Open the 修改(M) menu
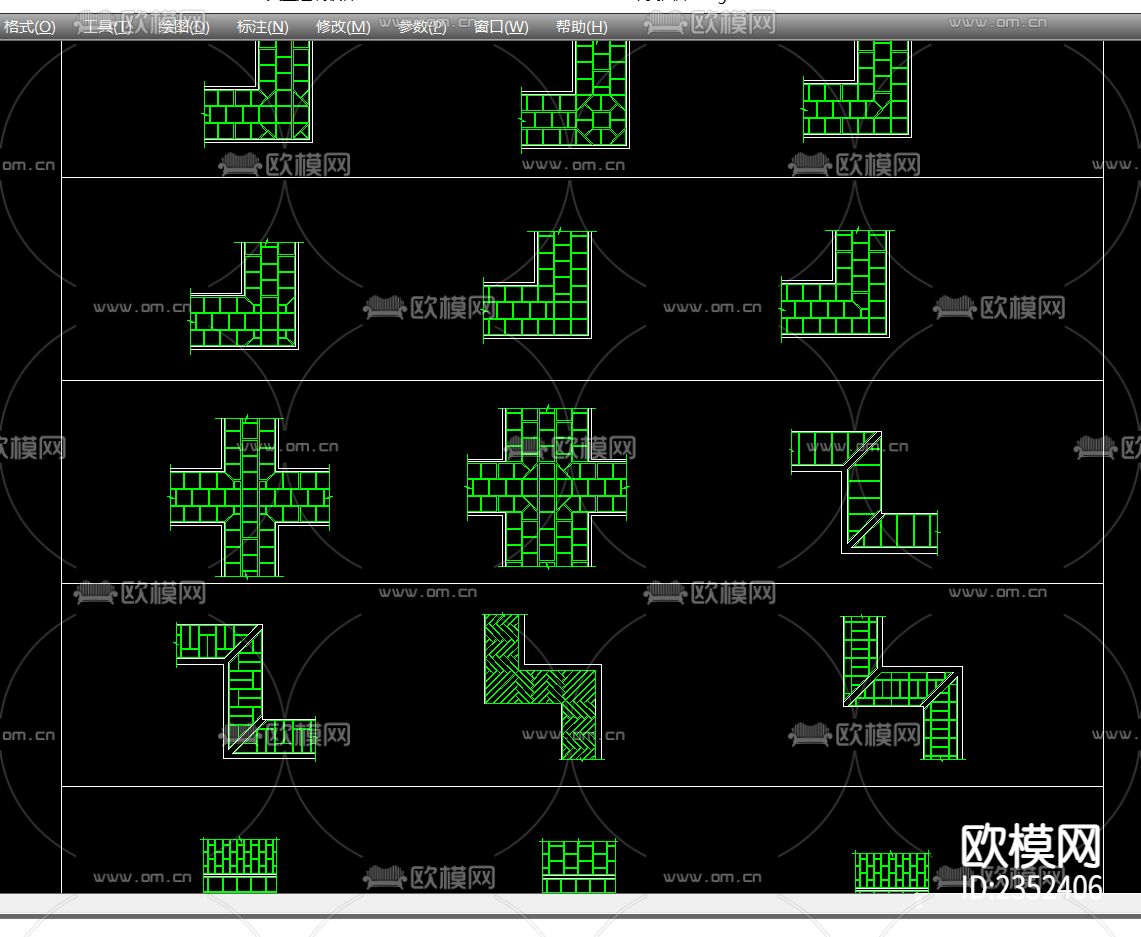The width and height of the screenshot is (1141, 937). point(343,27)
